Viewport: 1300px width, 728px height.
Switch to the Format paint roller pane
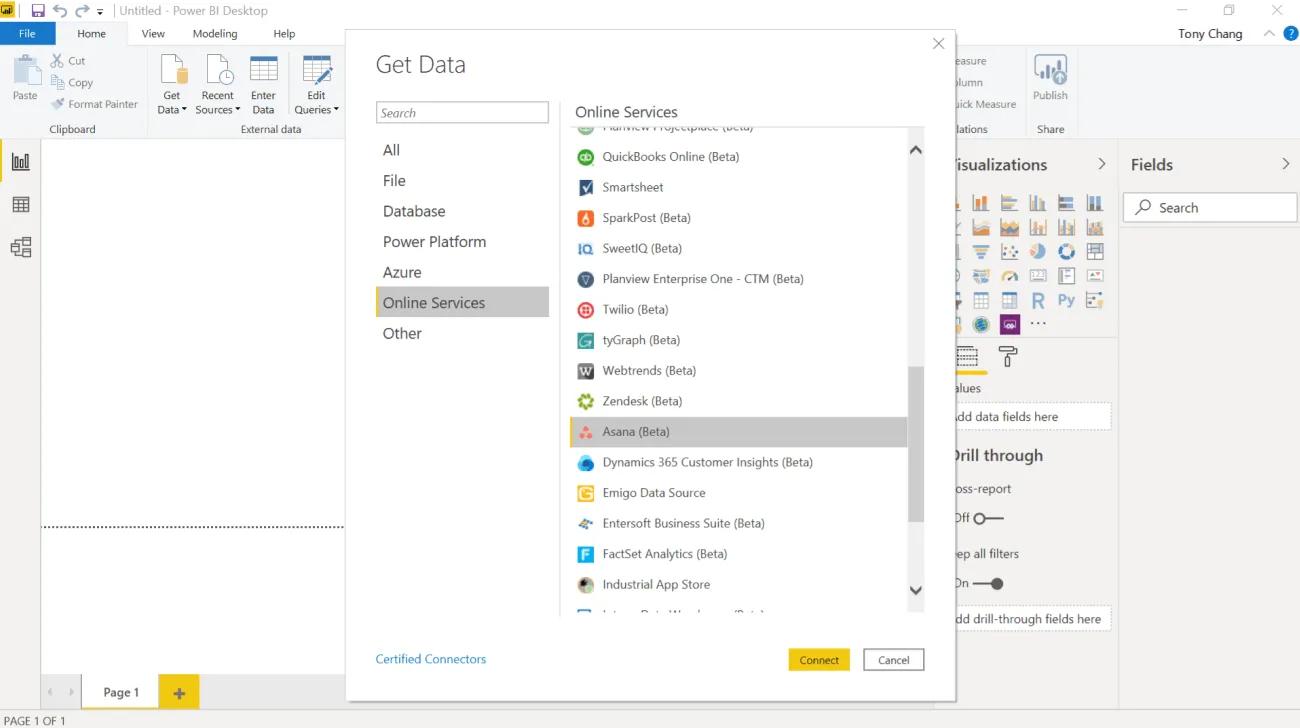[1007, 358]
